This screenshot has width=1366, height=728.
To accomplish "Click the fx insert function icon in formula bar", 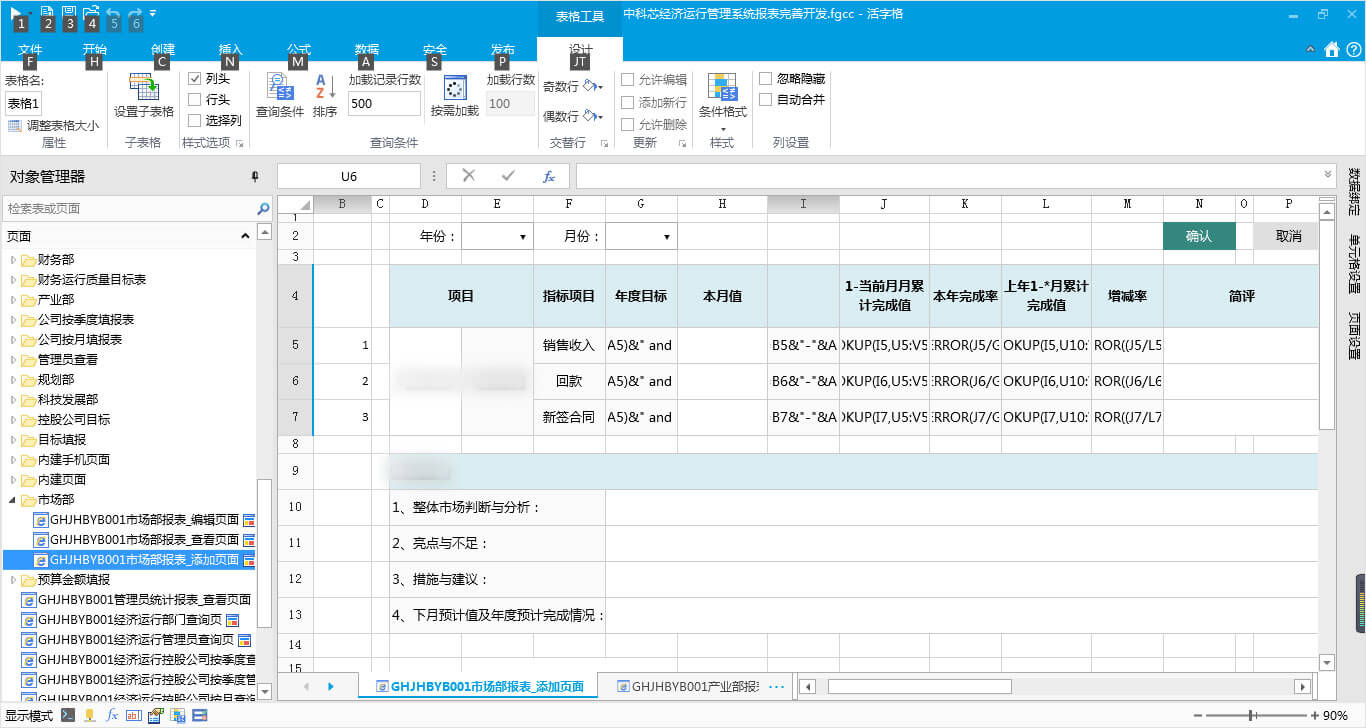I will click(549, 176).
